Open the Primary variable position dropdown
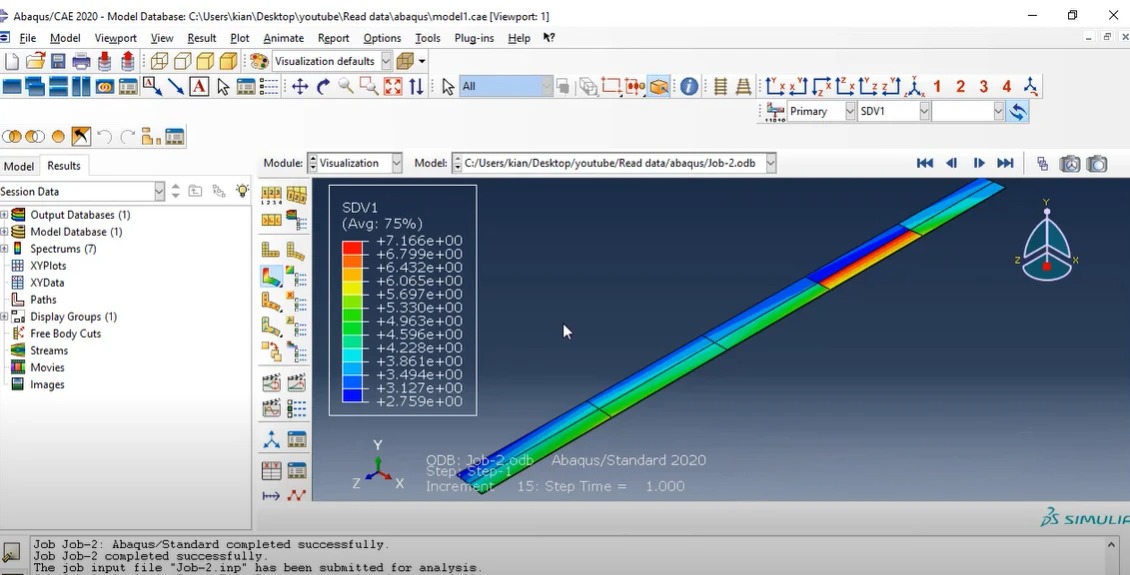 pos(849,111)
